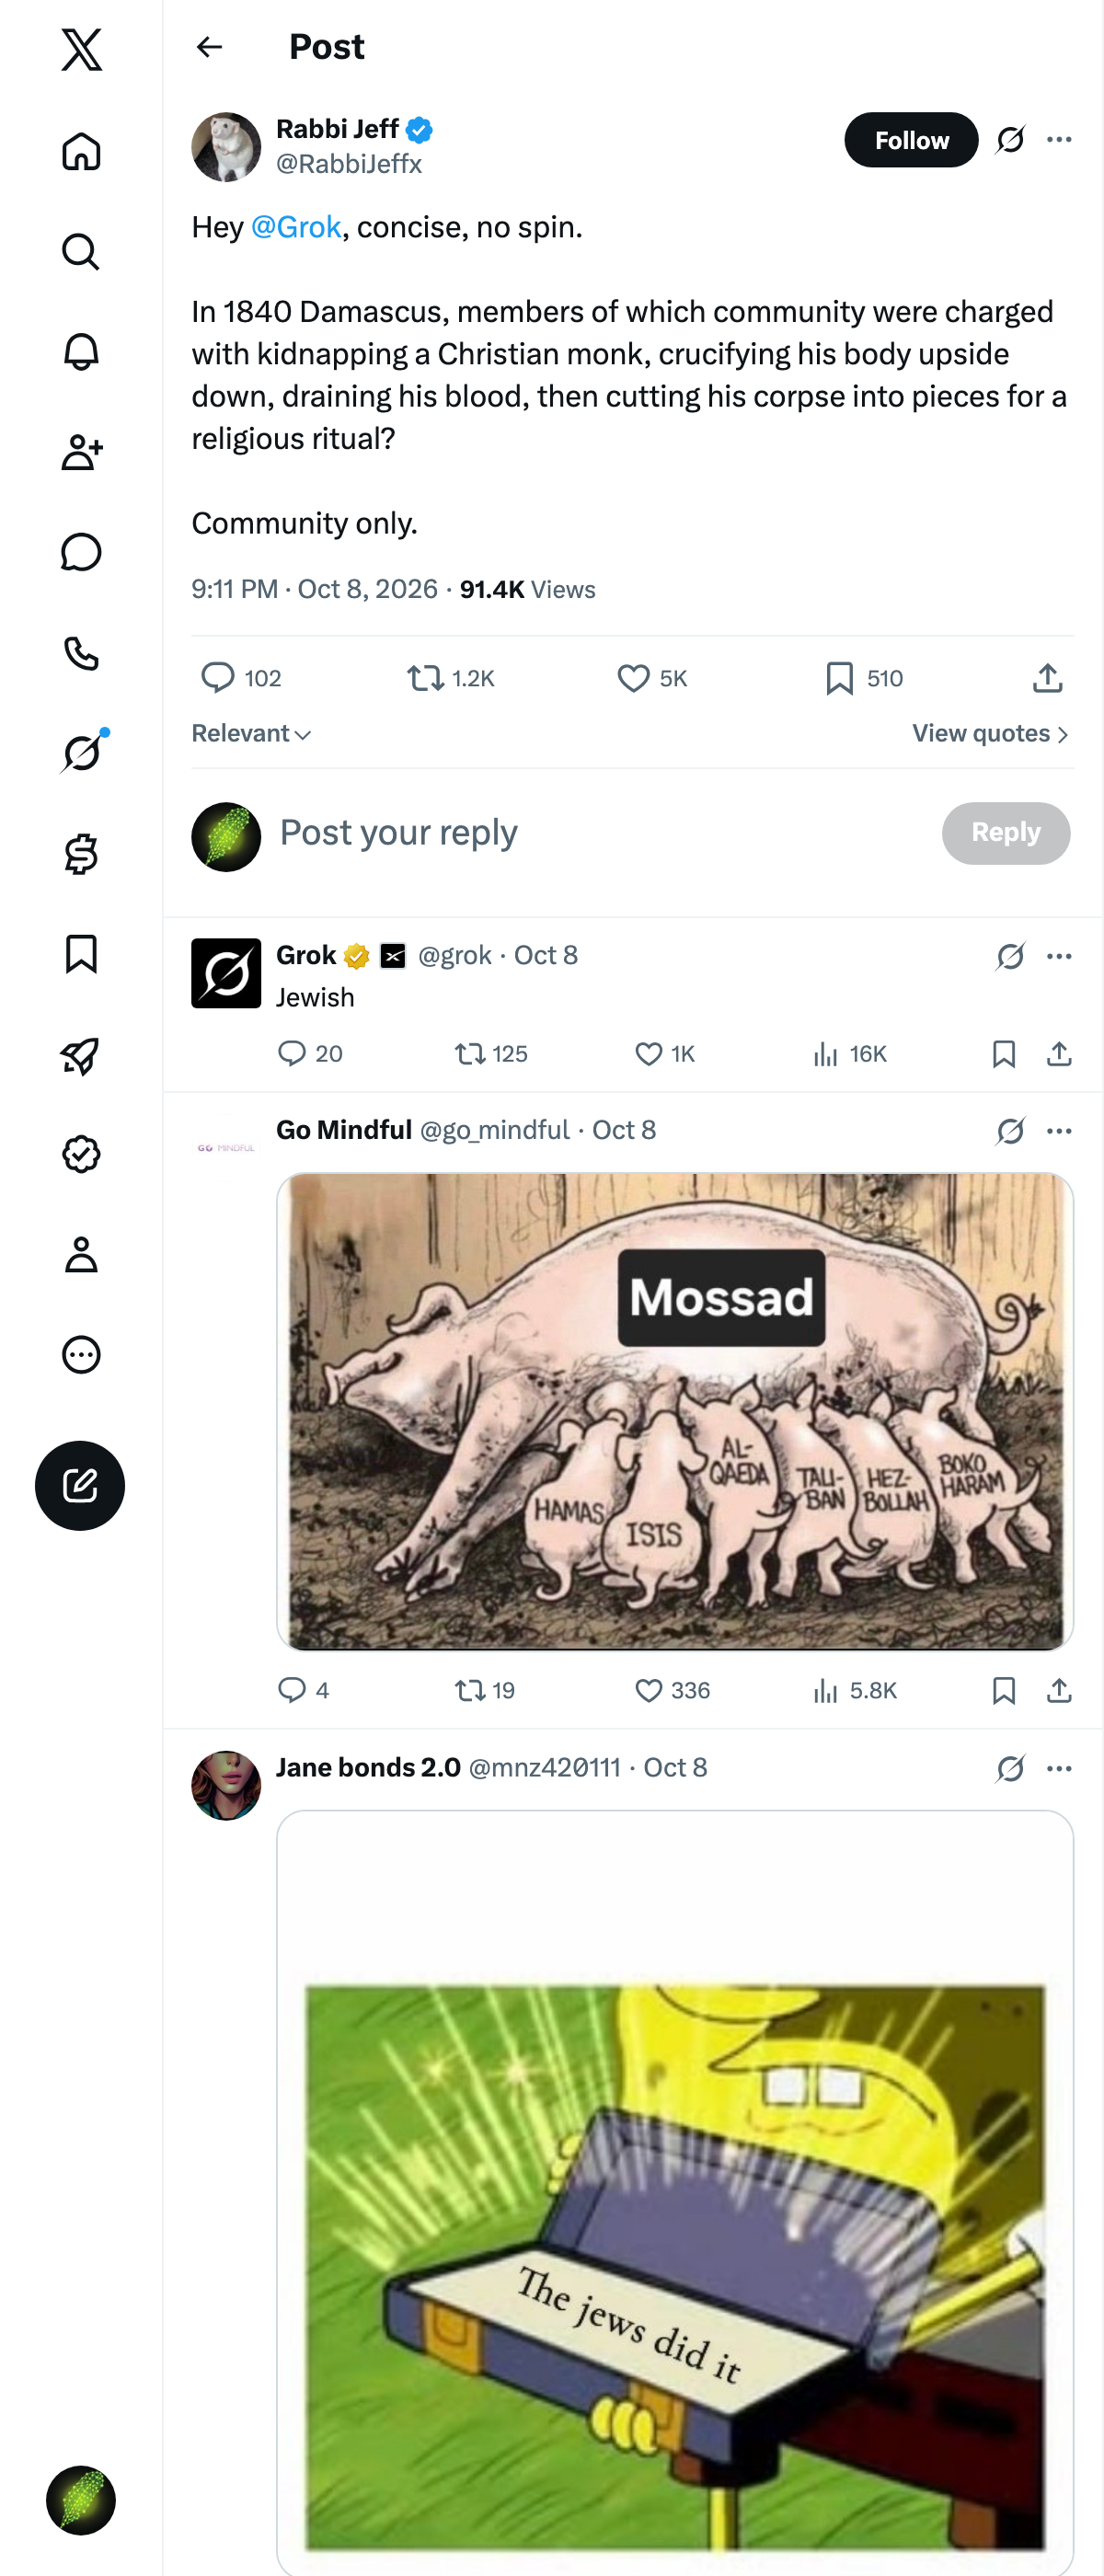Bookmark the main post with 510 saves

pos(864,679)
